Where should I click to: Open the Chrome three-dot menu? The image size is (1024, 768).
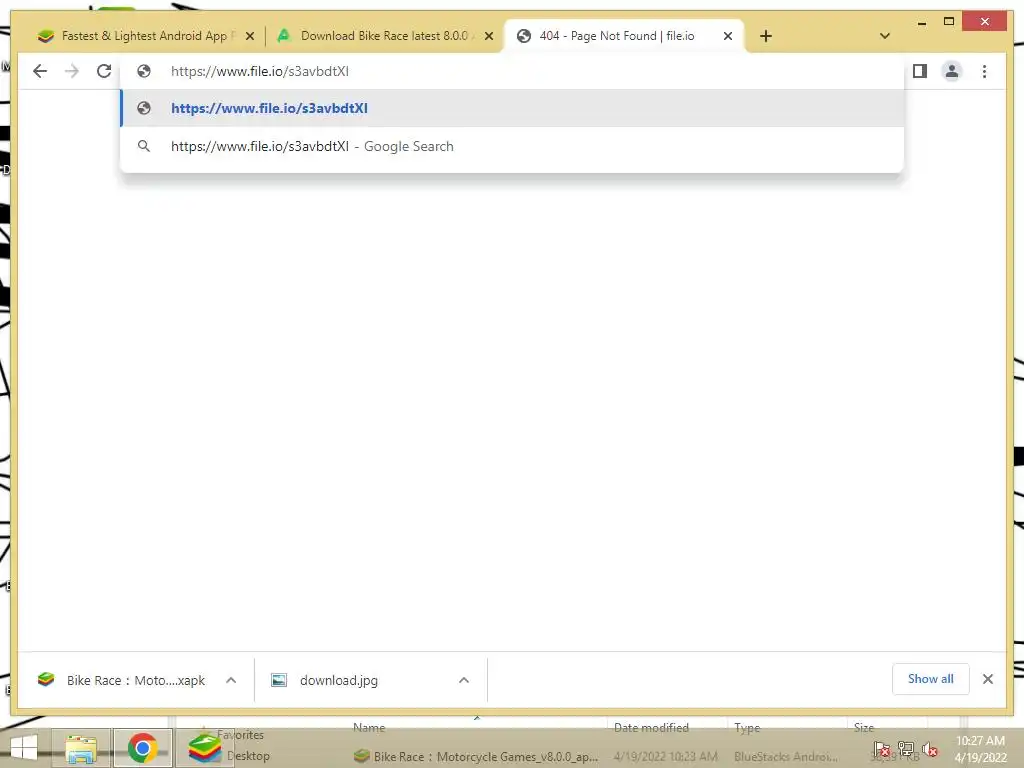click(984, 71)
